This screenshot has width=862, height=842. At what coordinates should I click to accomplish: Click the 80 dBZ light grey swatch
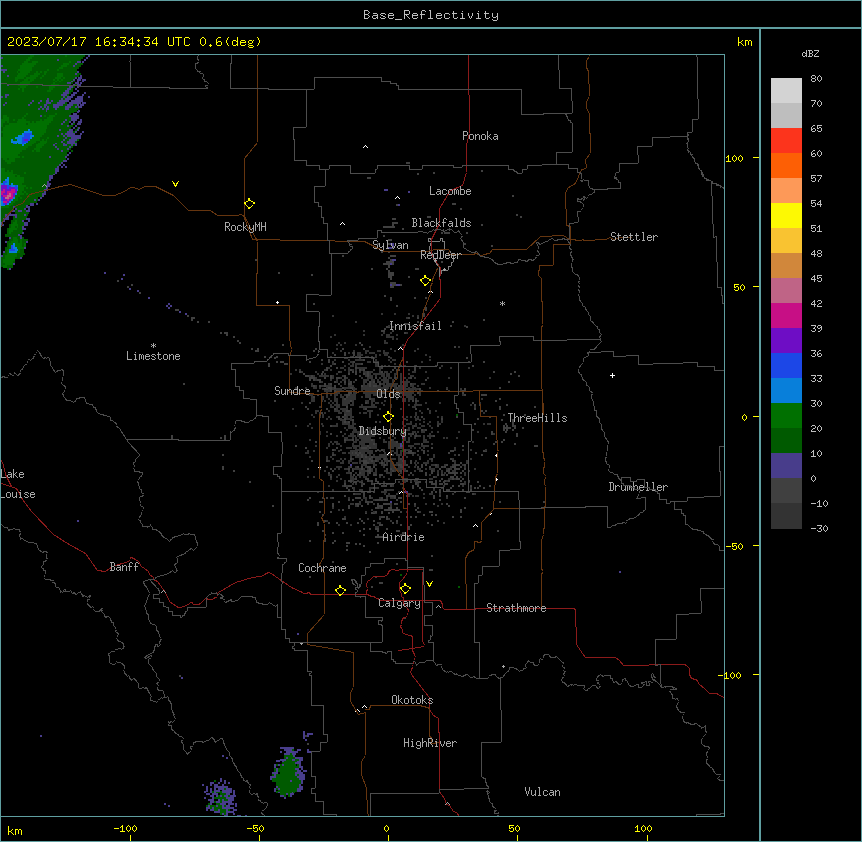(786, 91)
